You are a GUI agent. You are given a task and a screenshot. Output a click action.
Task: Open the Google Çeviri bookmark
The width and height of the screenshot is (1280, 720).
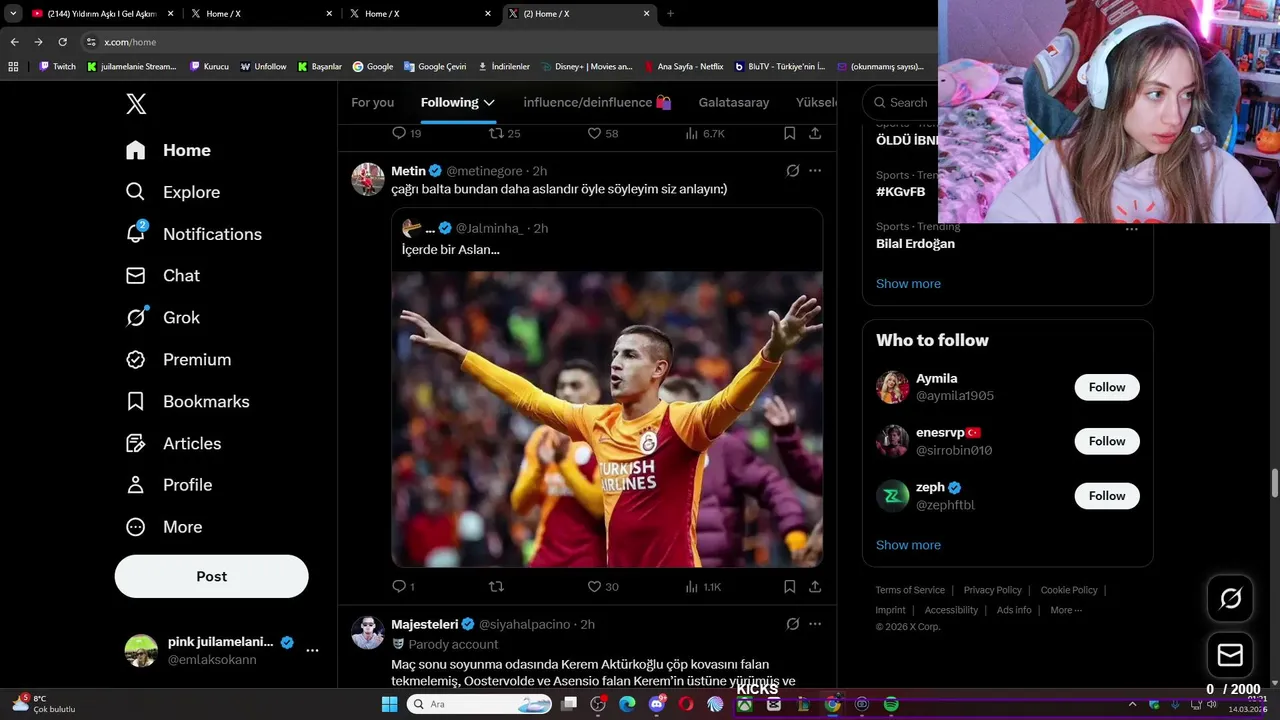(435, 67)
